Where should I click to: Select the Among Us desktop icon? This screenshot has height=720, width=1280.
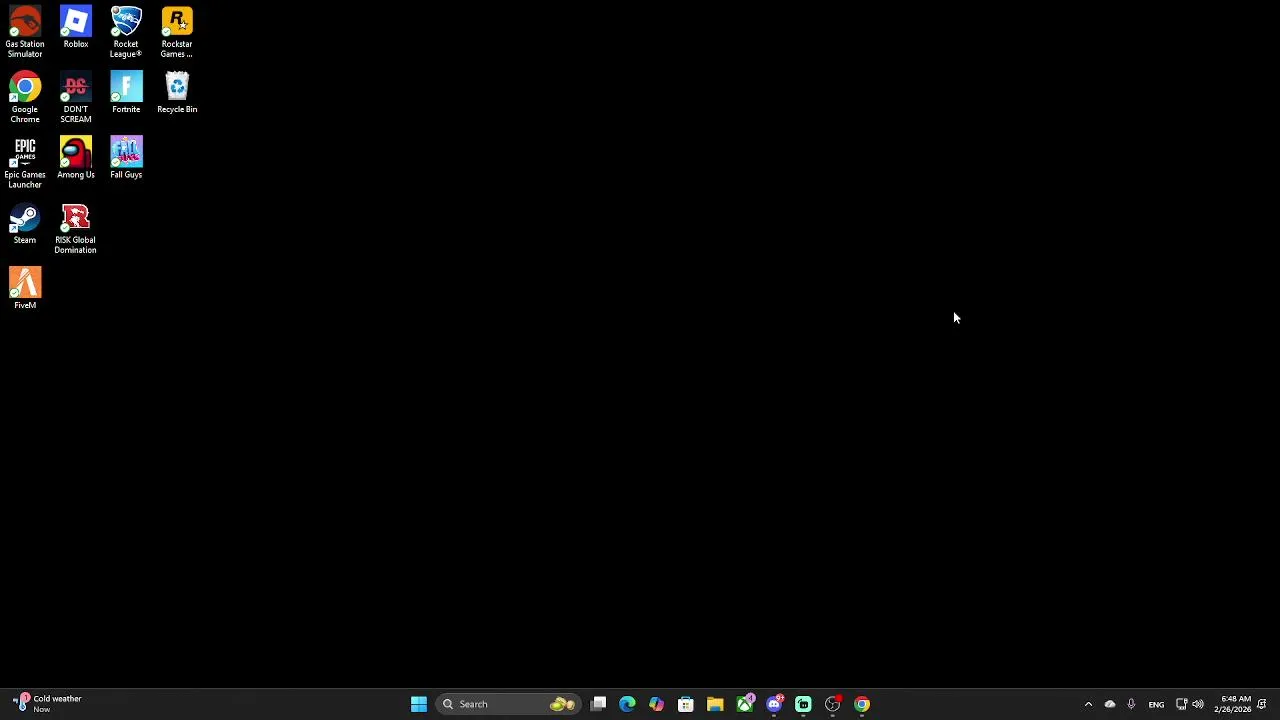click(76, 158)
